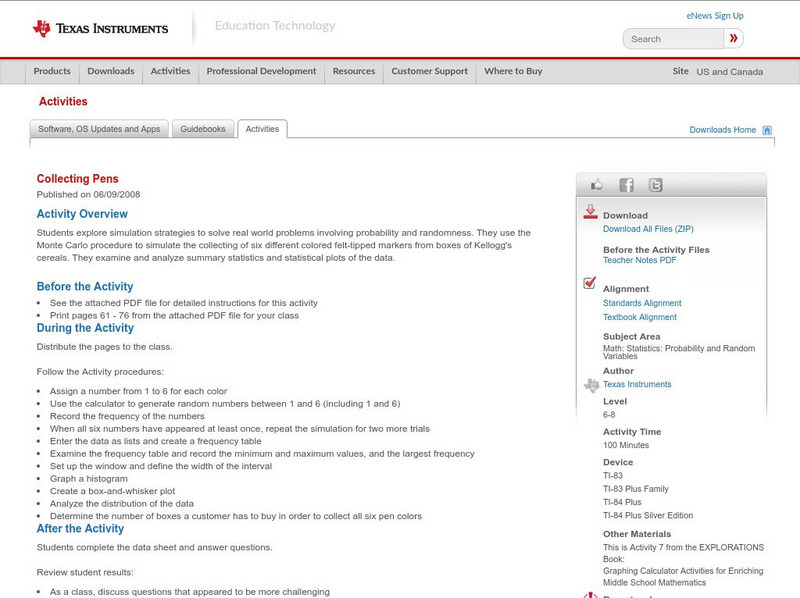Click the During the Activity heading
Screen dimensions: 800x598
coord(85,328)
